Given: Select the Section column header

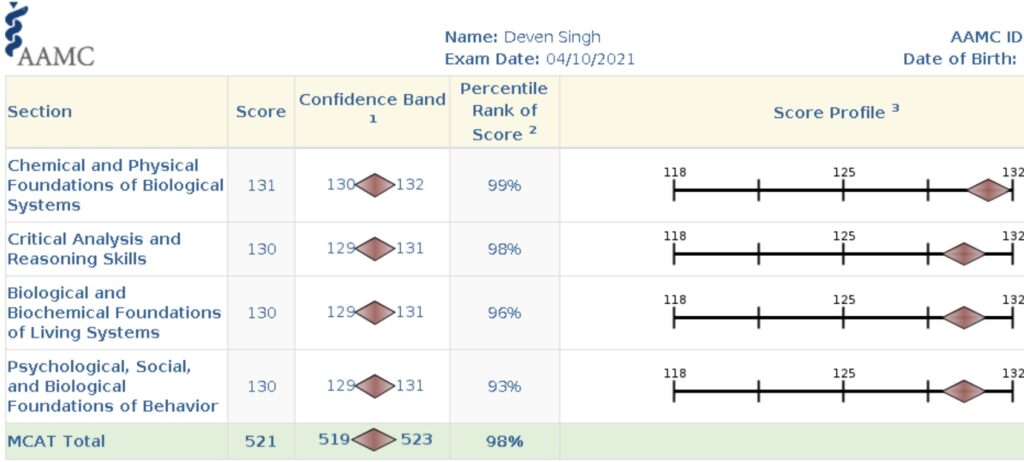Looking at the screenshot, I should click(x=40, y=112).
